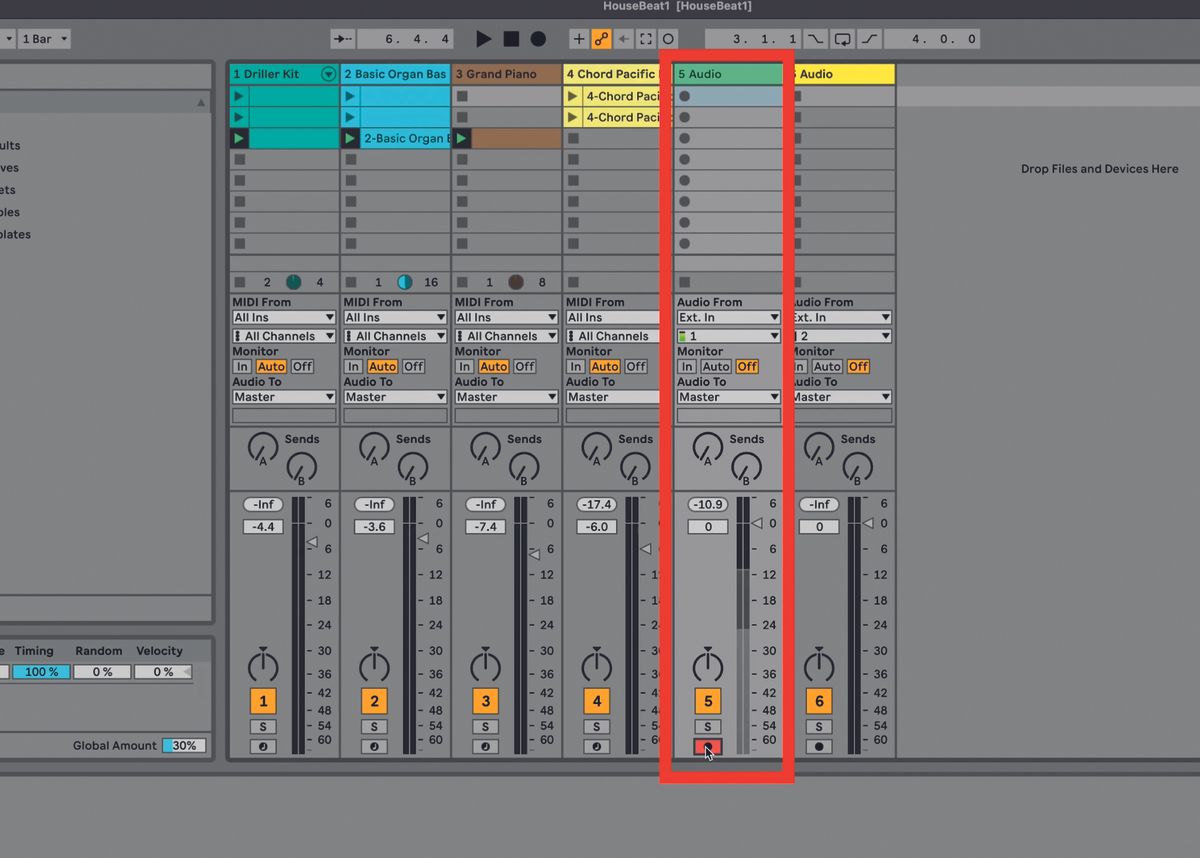Set Driller Kit monitor to In

tap(242, 366)
